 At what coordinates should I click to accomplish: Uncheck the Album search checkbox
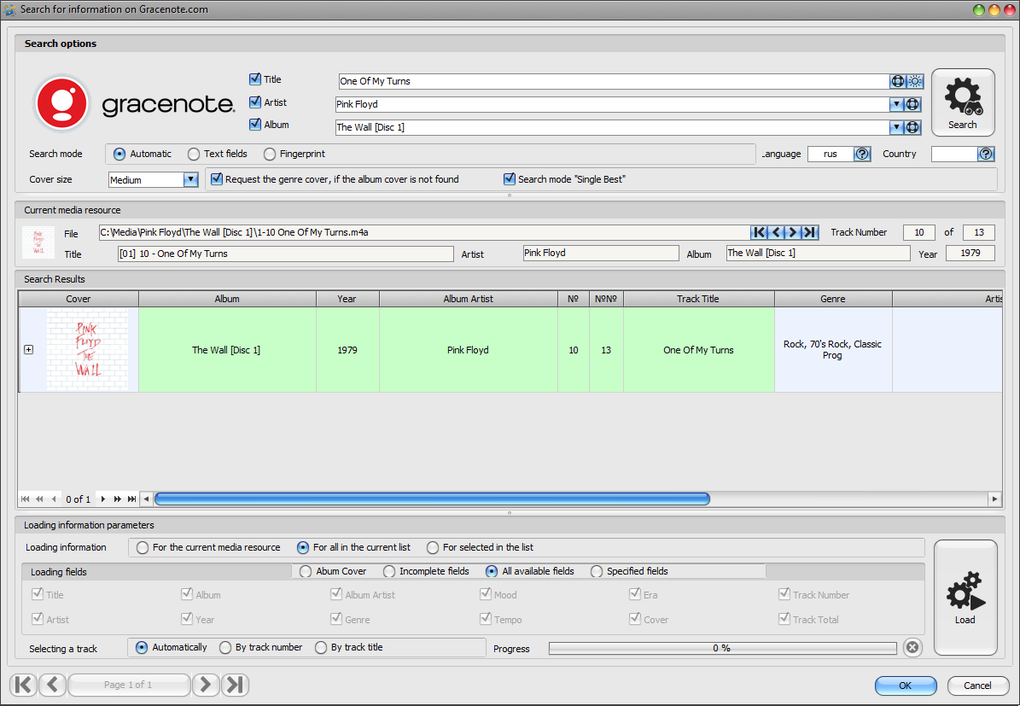coord(255,124)
